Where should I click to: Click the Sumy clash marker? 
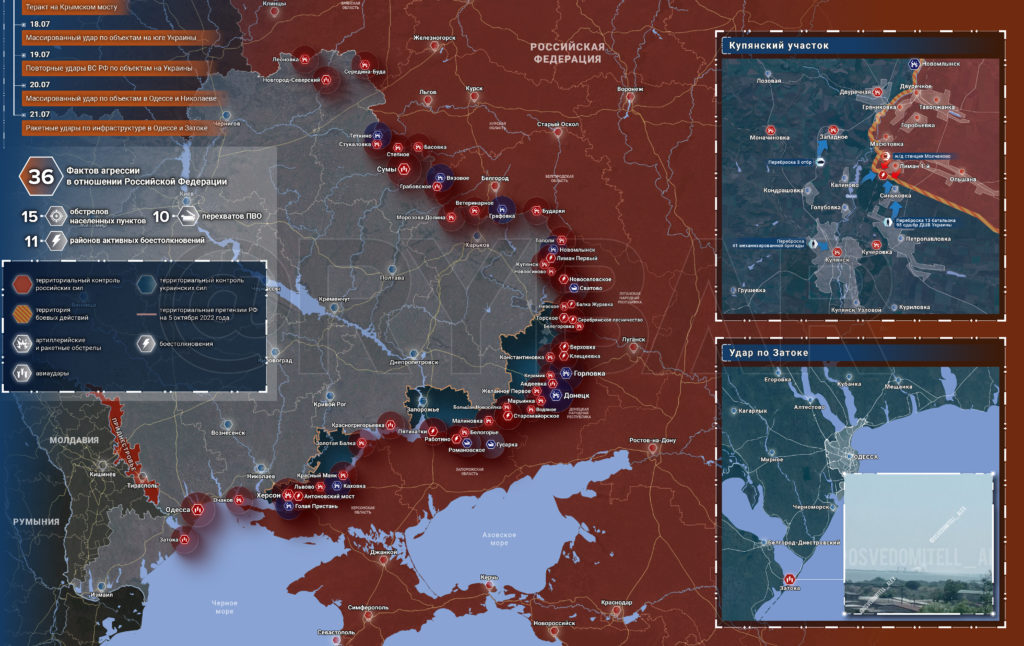pos(404,170)
